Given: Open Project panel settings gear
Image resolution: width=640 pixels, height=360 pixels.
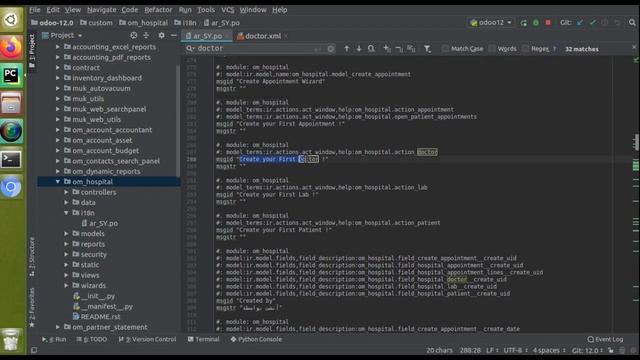Looking at the screenshot, I should 161,36.
